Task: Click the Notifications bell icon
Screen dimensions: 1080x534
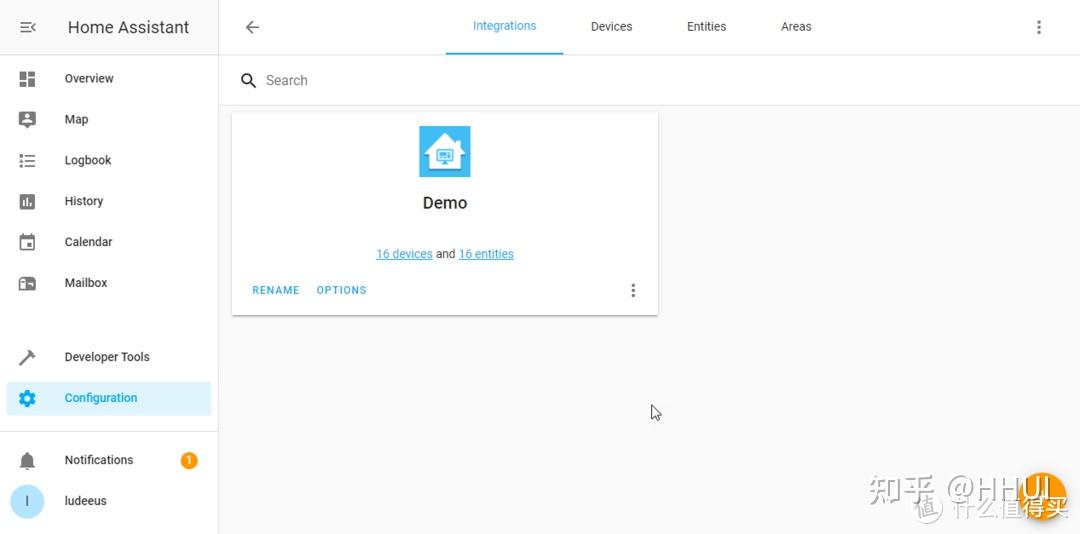Action: click(27, 460)
